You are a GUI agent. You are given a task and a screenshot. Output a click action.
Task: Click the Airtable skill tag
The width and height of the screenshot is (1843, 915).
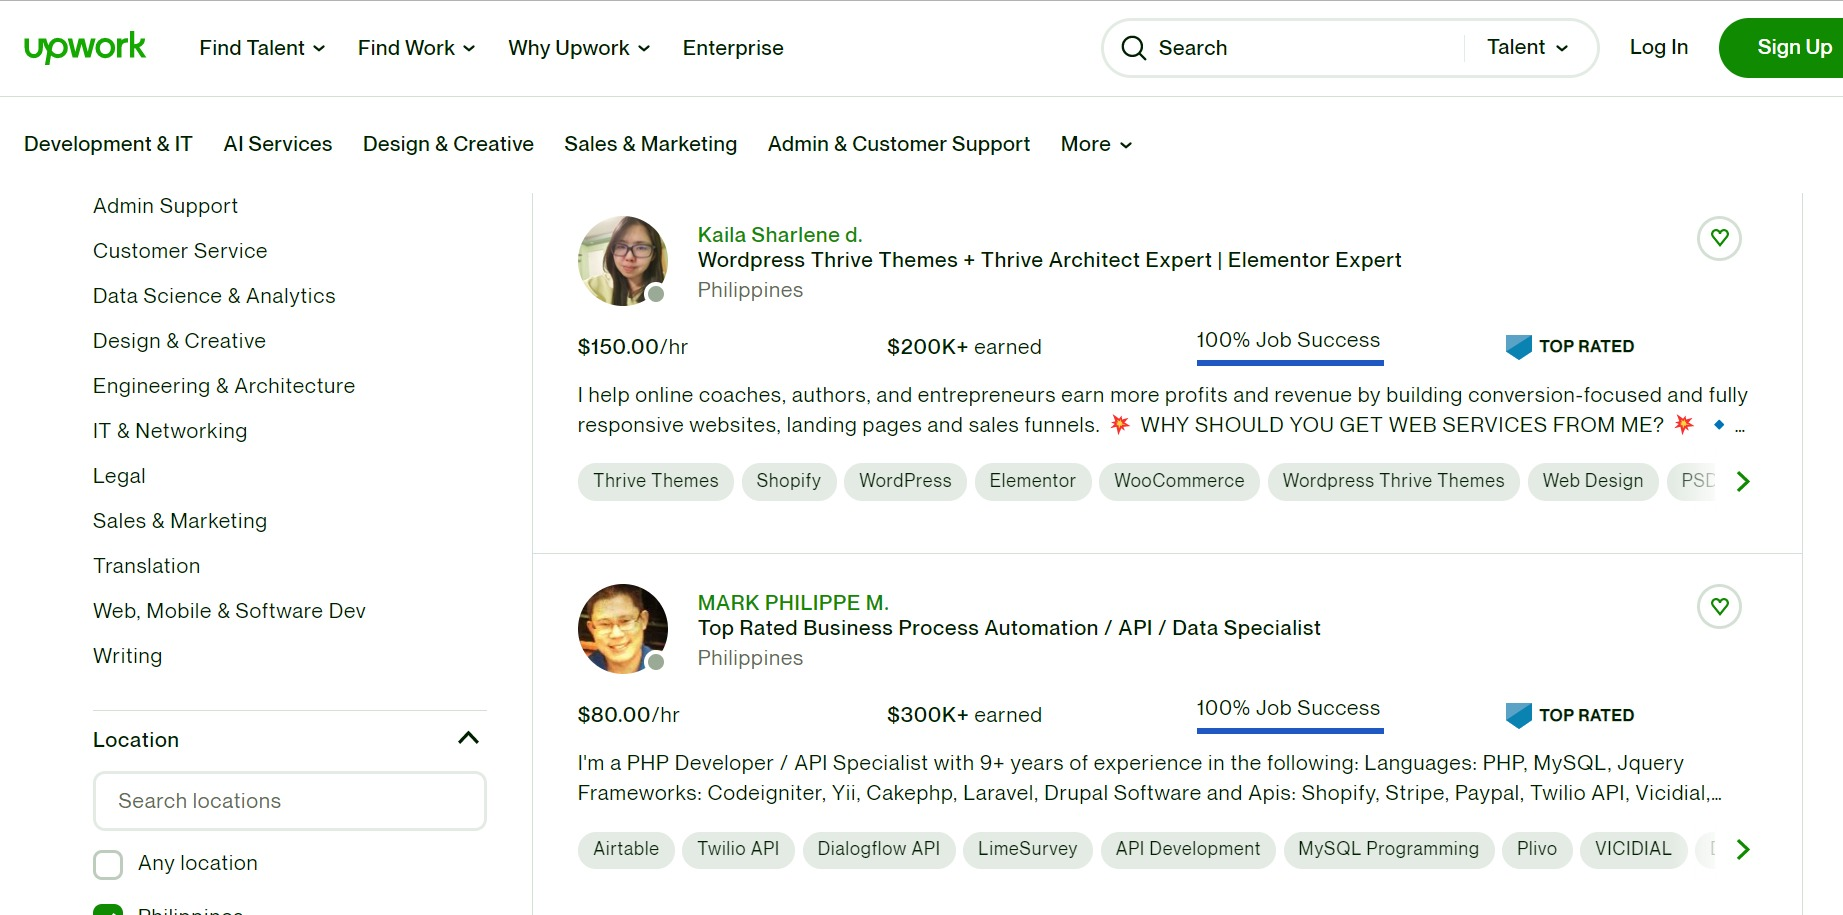coord(626,849)
